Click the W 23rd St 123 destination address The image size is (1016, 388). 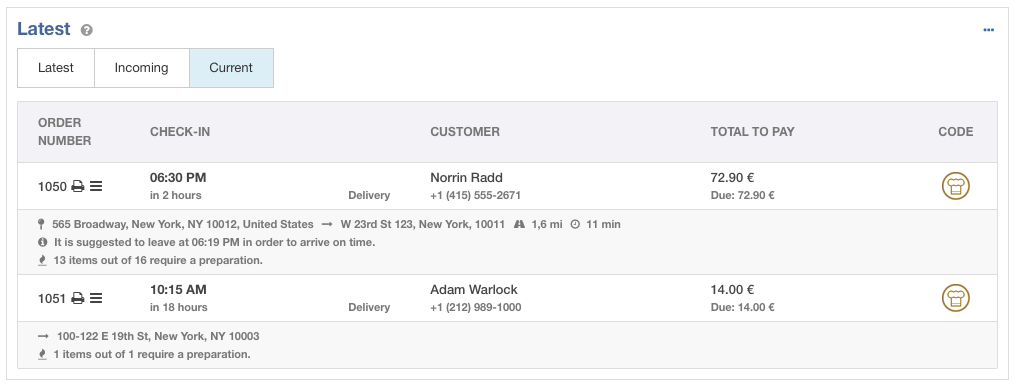click(422, 225)
